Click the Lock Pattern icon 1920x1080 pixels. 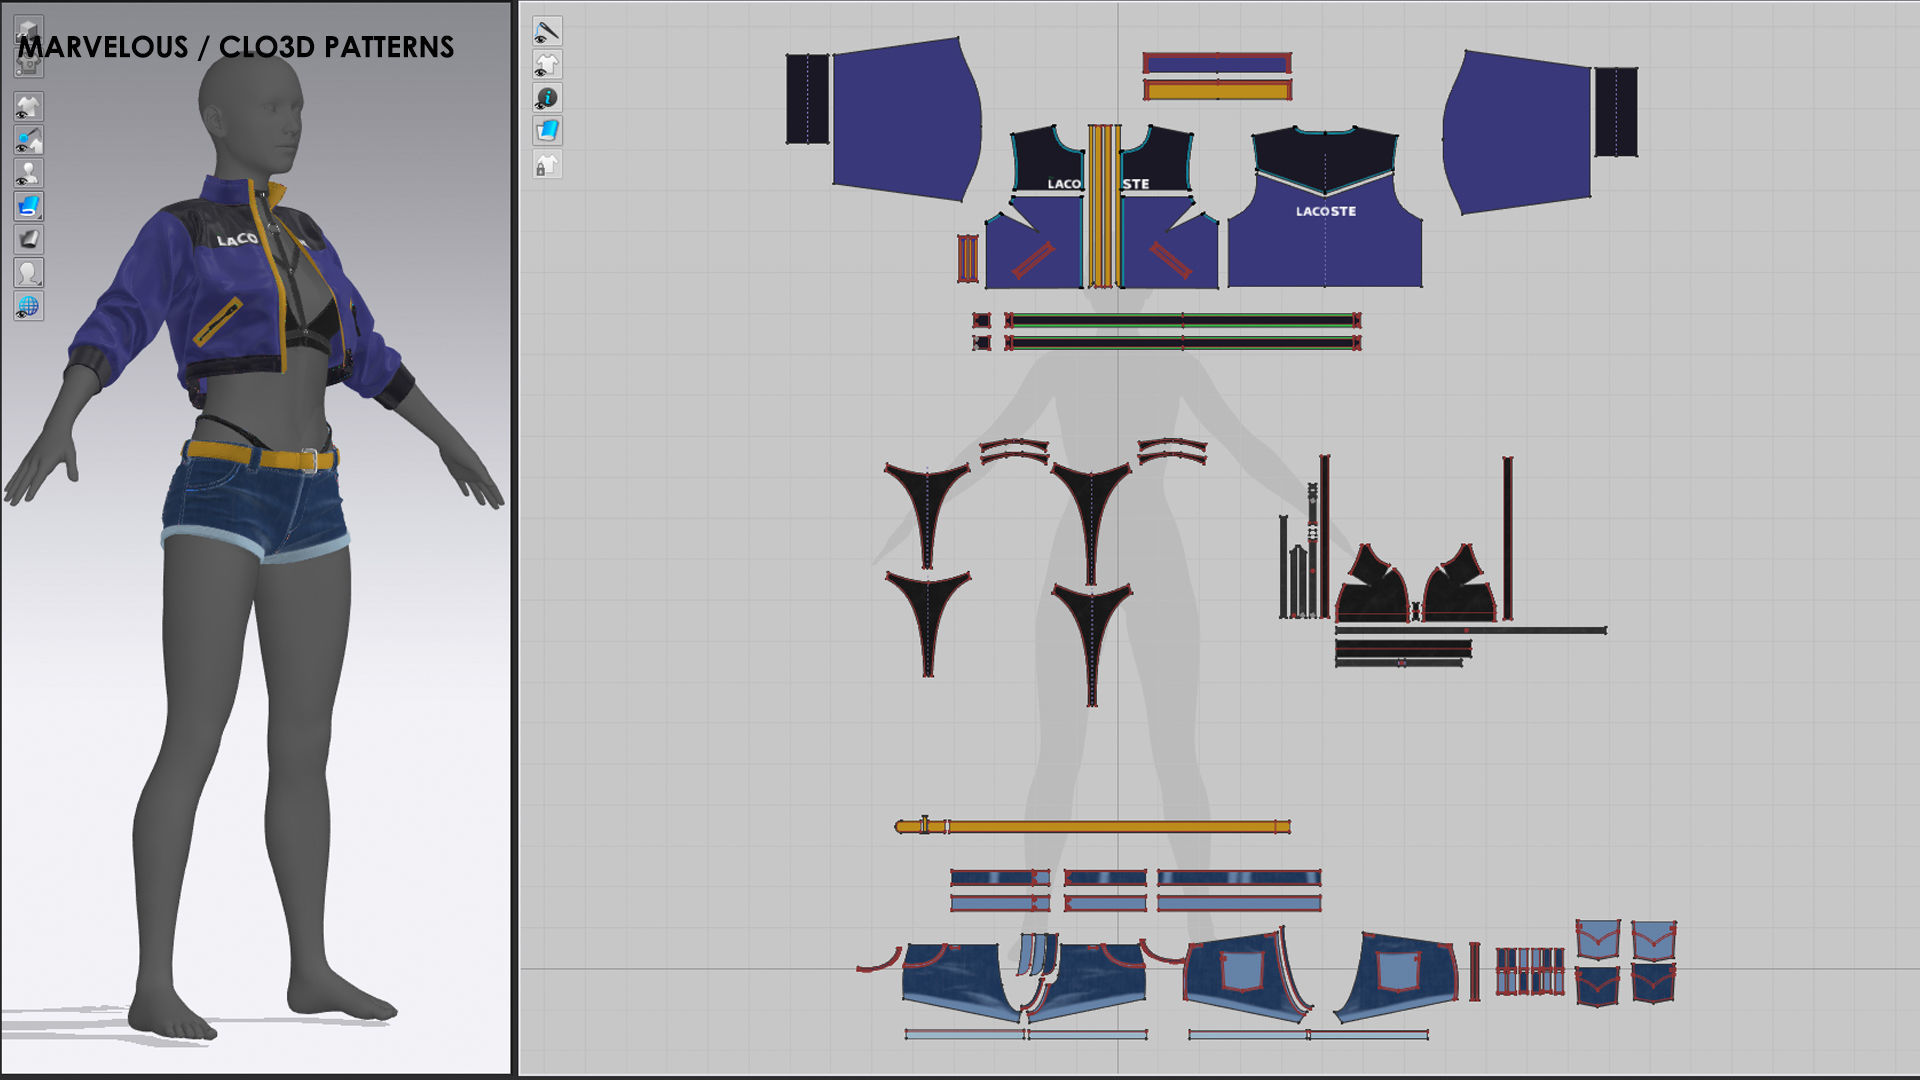click(547, 164)
